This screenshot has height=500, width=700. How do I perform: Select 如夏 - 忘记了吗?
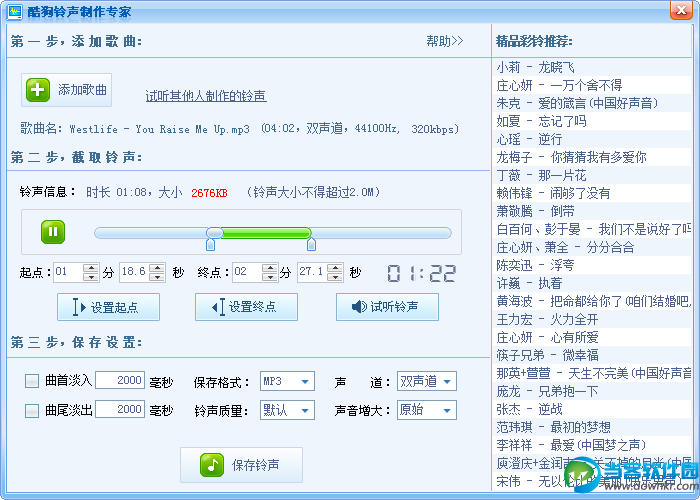tap(592, 121)
